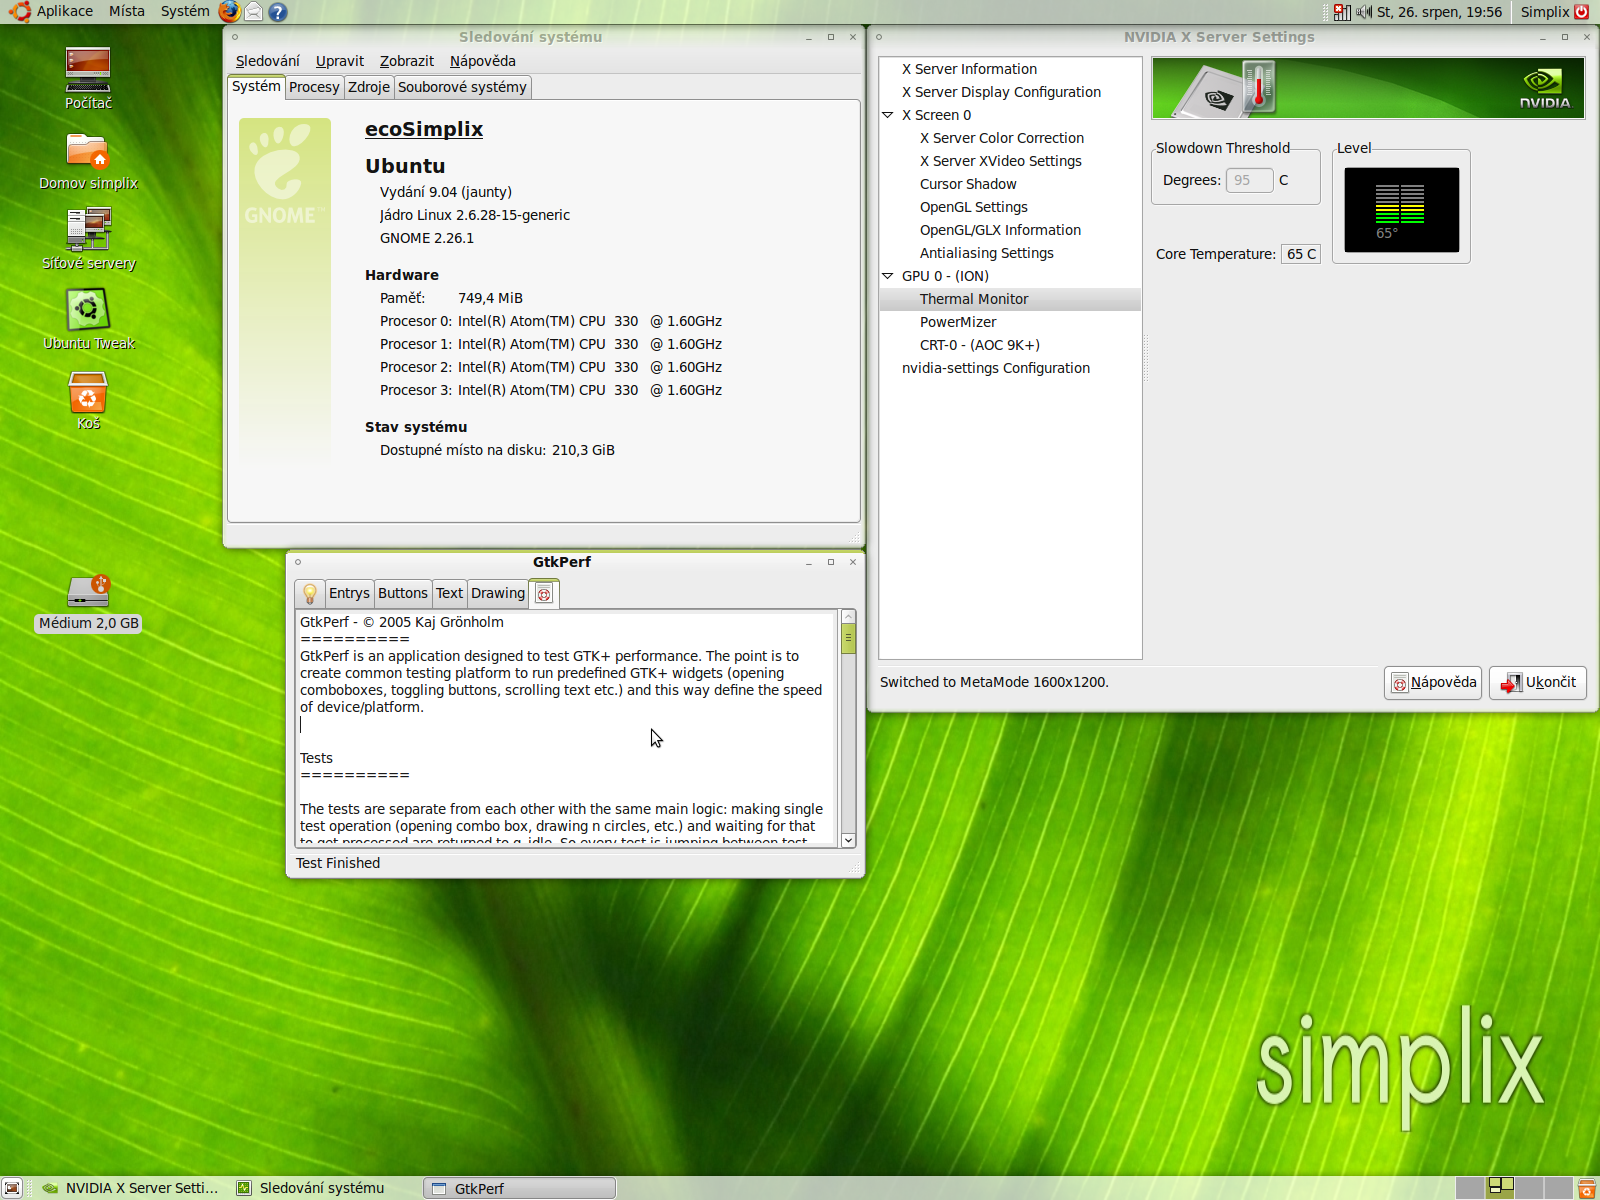Click the date and time in the top panel

pos(1439,12)
